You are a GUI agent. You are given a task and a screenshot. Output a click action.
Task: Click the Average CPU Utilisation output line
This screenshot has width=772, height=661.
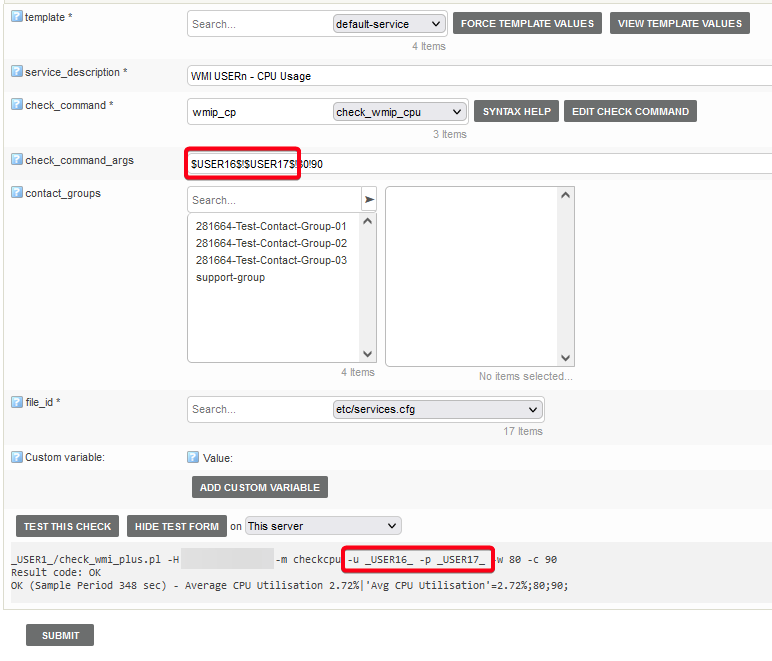click(x=290, y=585)
